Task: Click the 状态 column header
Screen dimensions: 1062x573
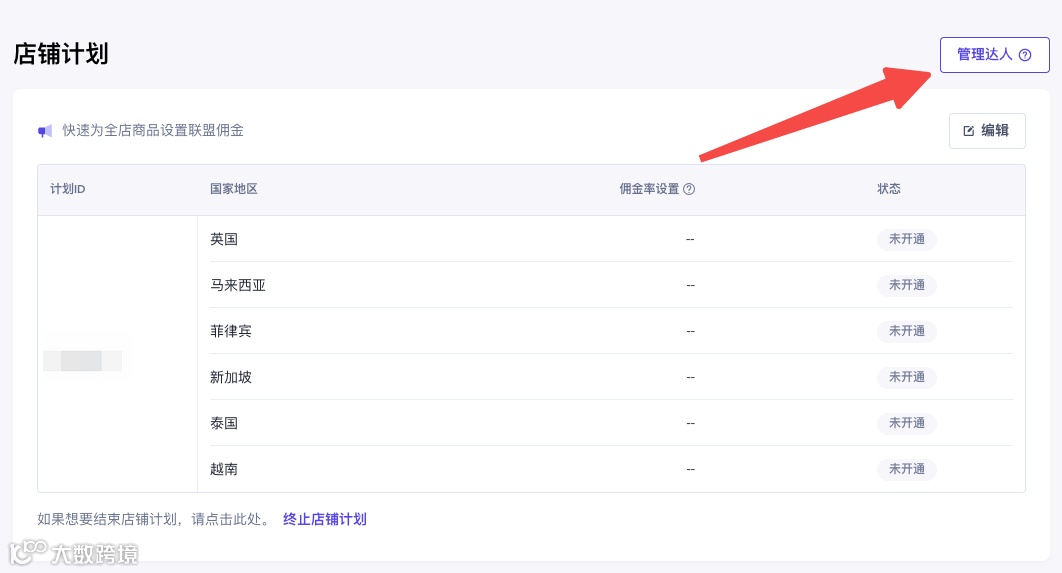Action: click(x=889, y=189)
